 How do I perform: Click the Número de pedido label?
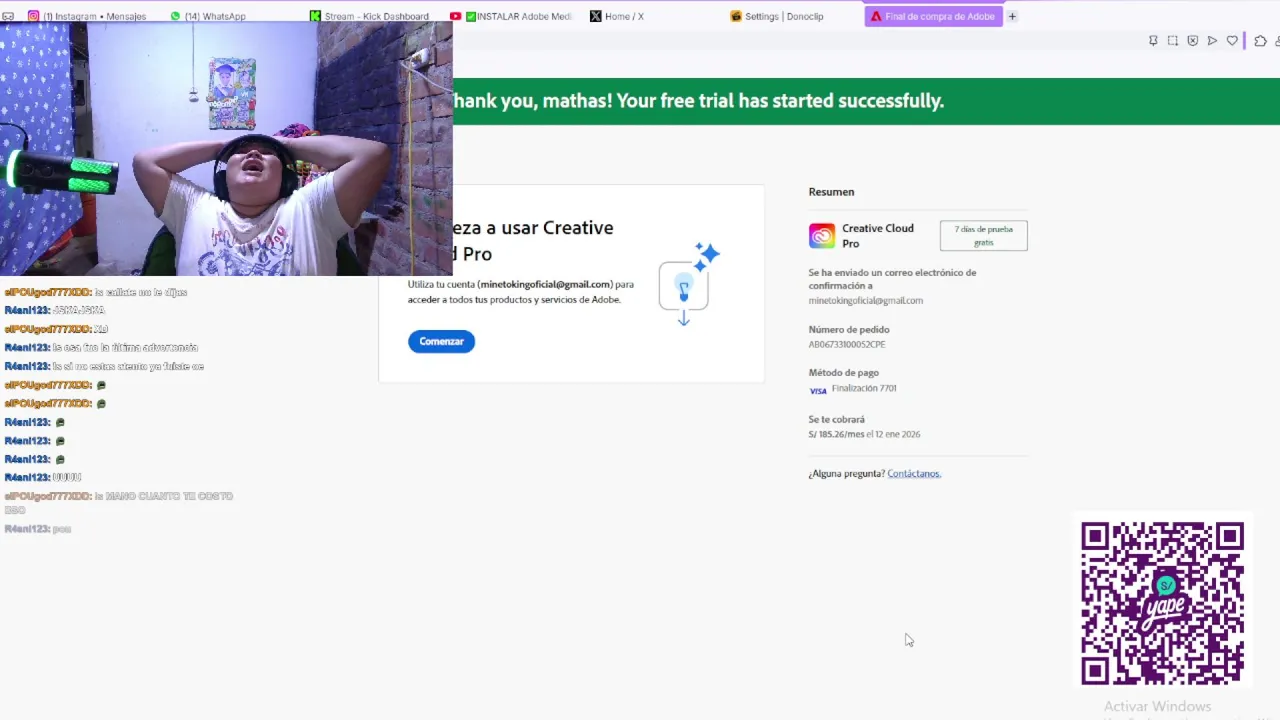[849, 330]
